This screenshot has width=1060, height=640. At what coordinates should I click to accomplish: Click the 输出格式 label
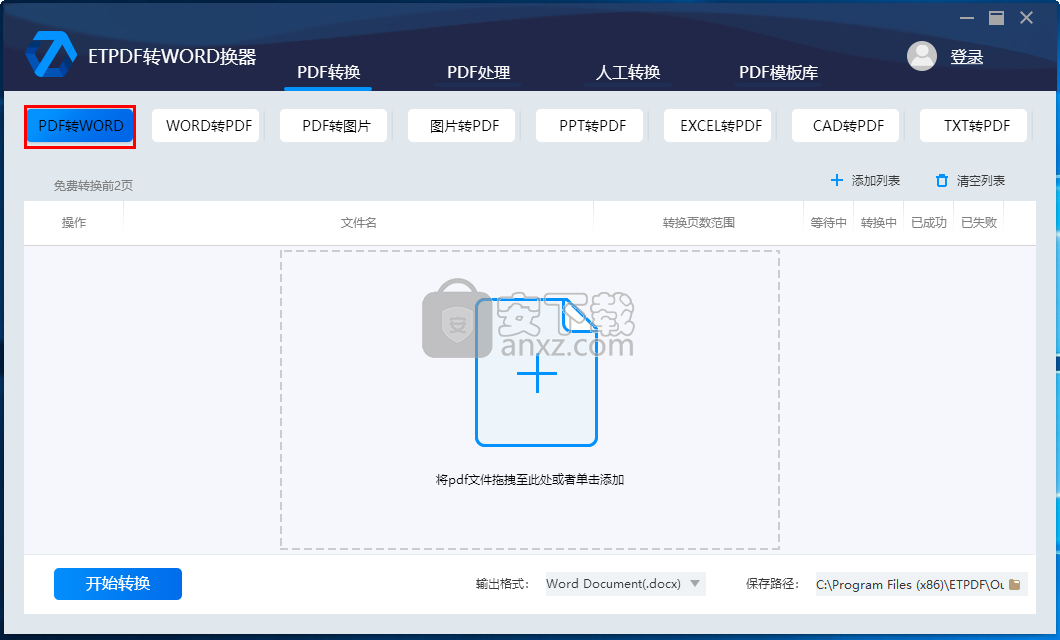tap(502, 584)
